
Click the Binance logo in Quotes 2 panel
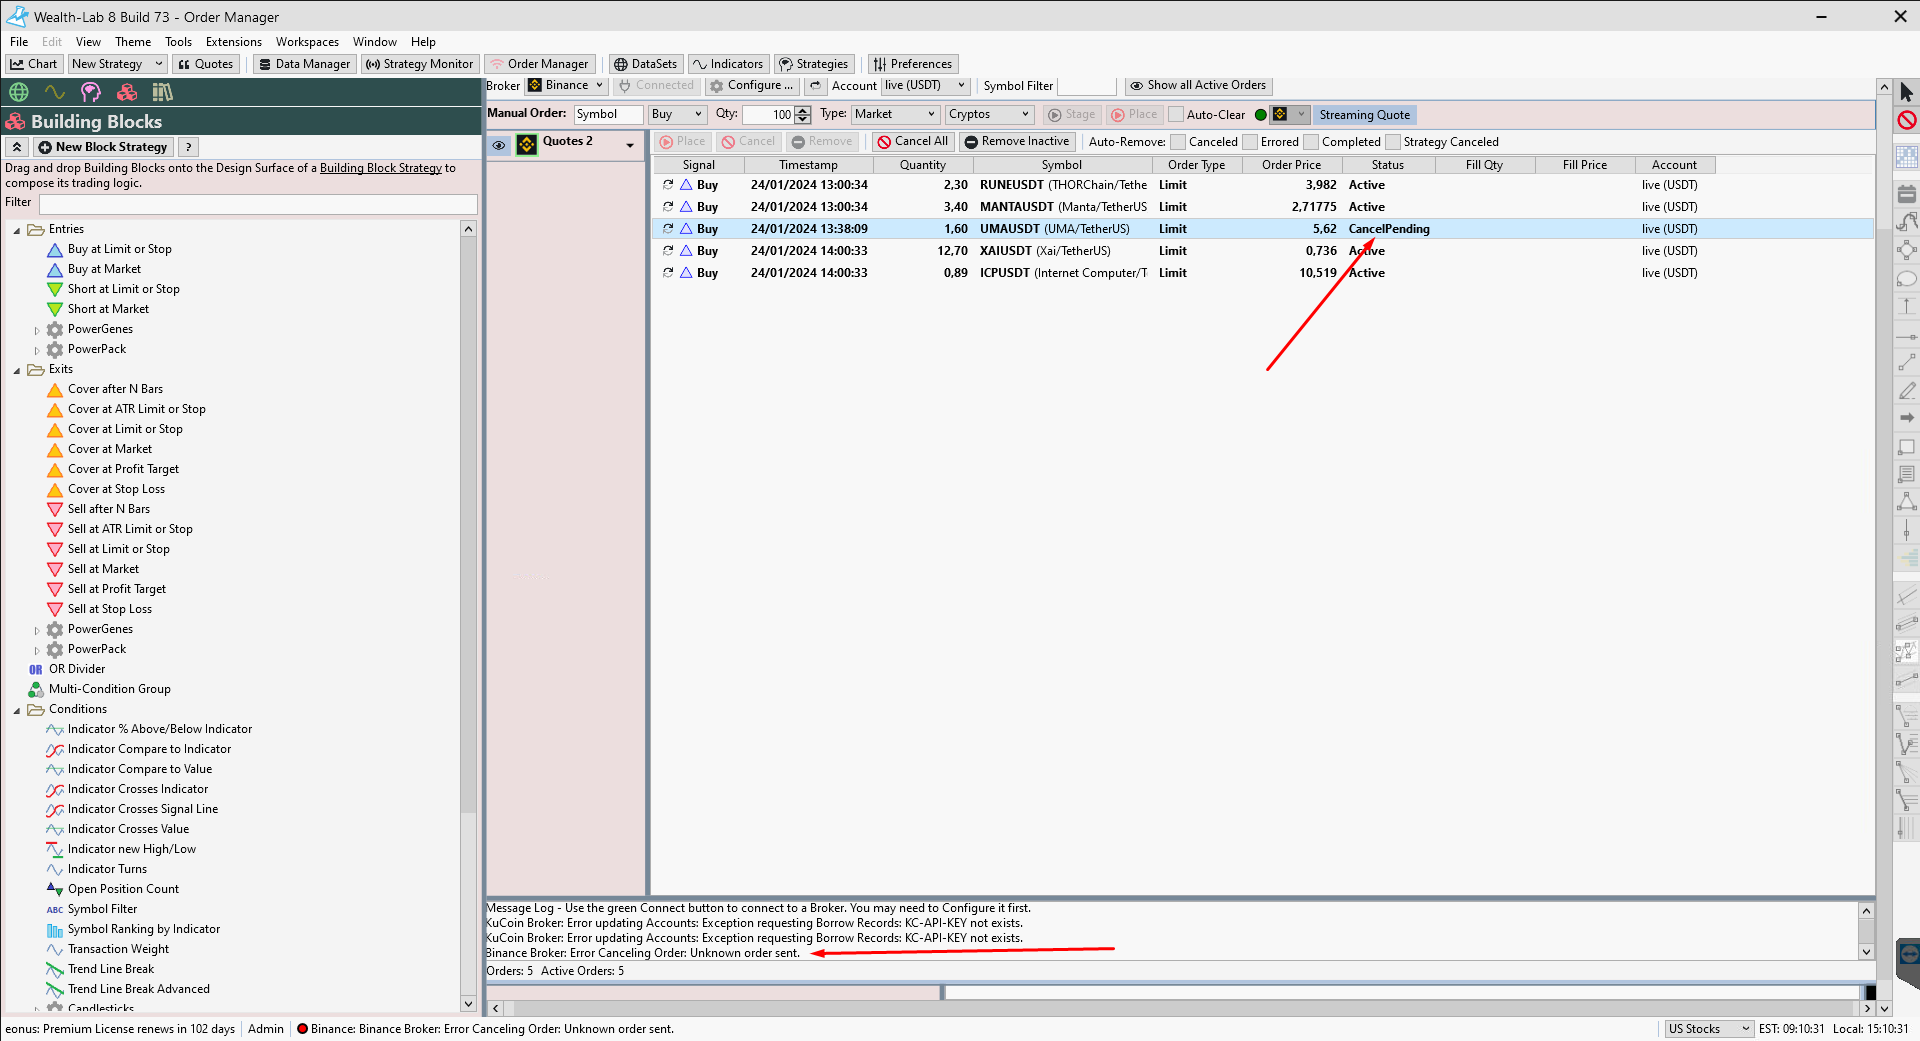click(x=526, y=145)
